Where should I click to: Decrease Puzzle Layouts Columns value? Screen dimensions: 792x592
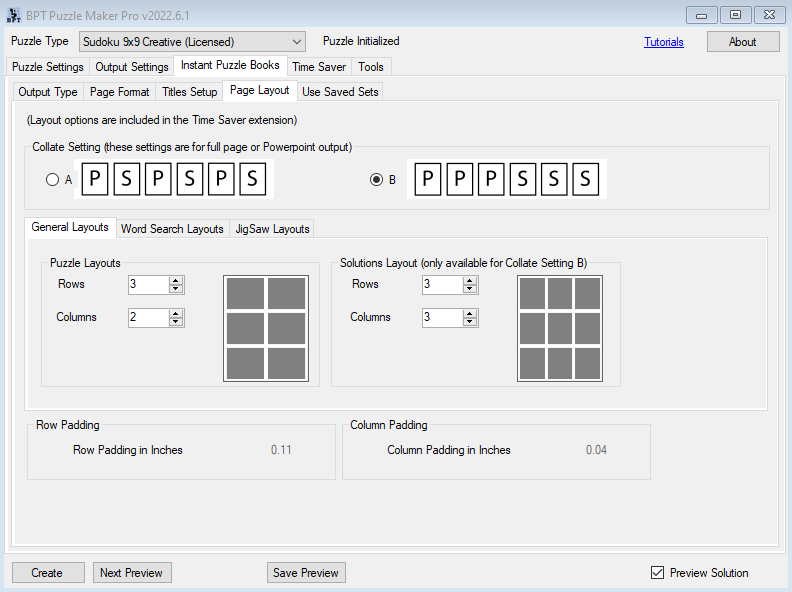[176, 322]
